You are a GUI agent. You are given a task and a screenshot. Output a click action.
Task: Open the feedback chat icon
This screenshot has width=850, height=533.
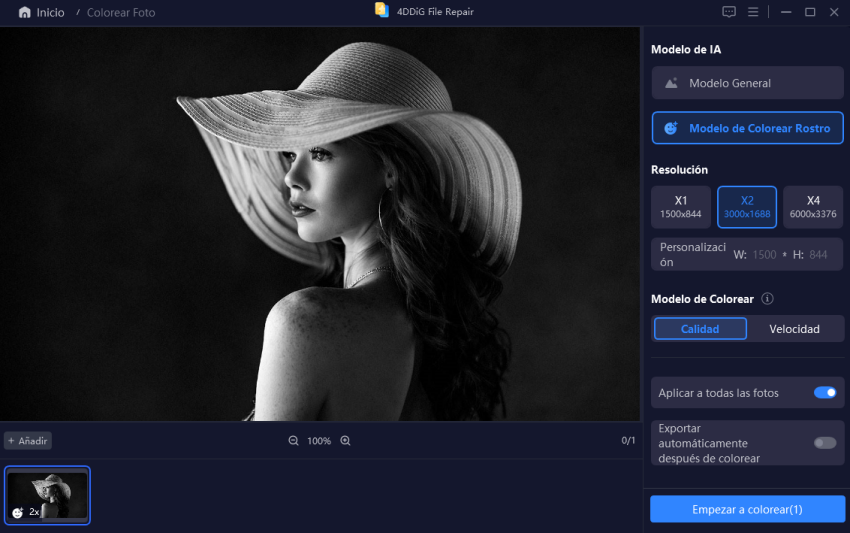coord(729,11)
